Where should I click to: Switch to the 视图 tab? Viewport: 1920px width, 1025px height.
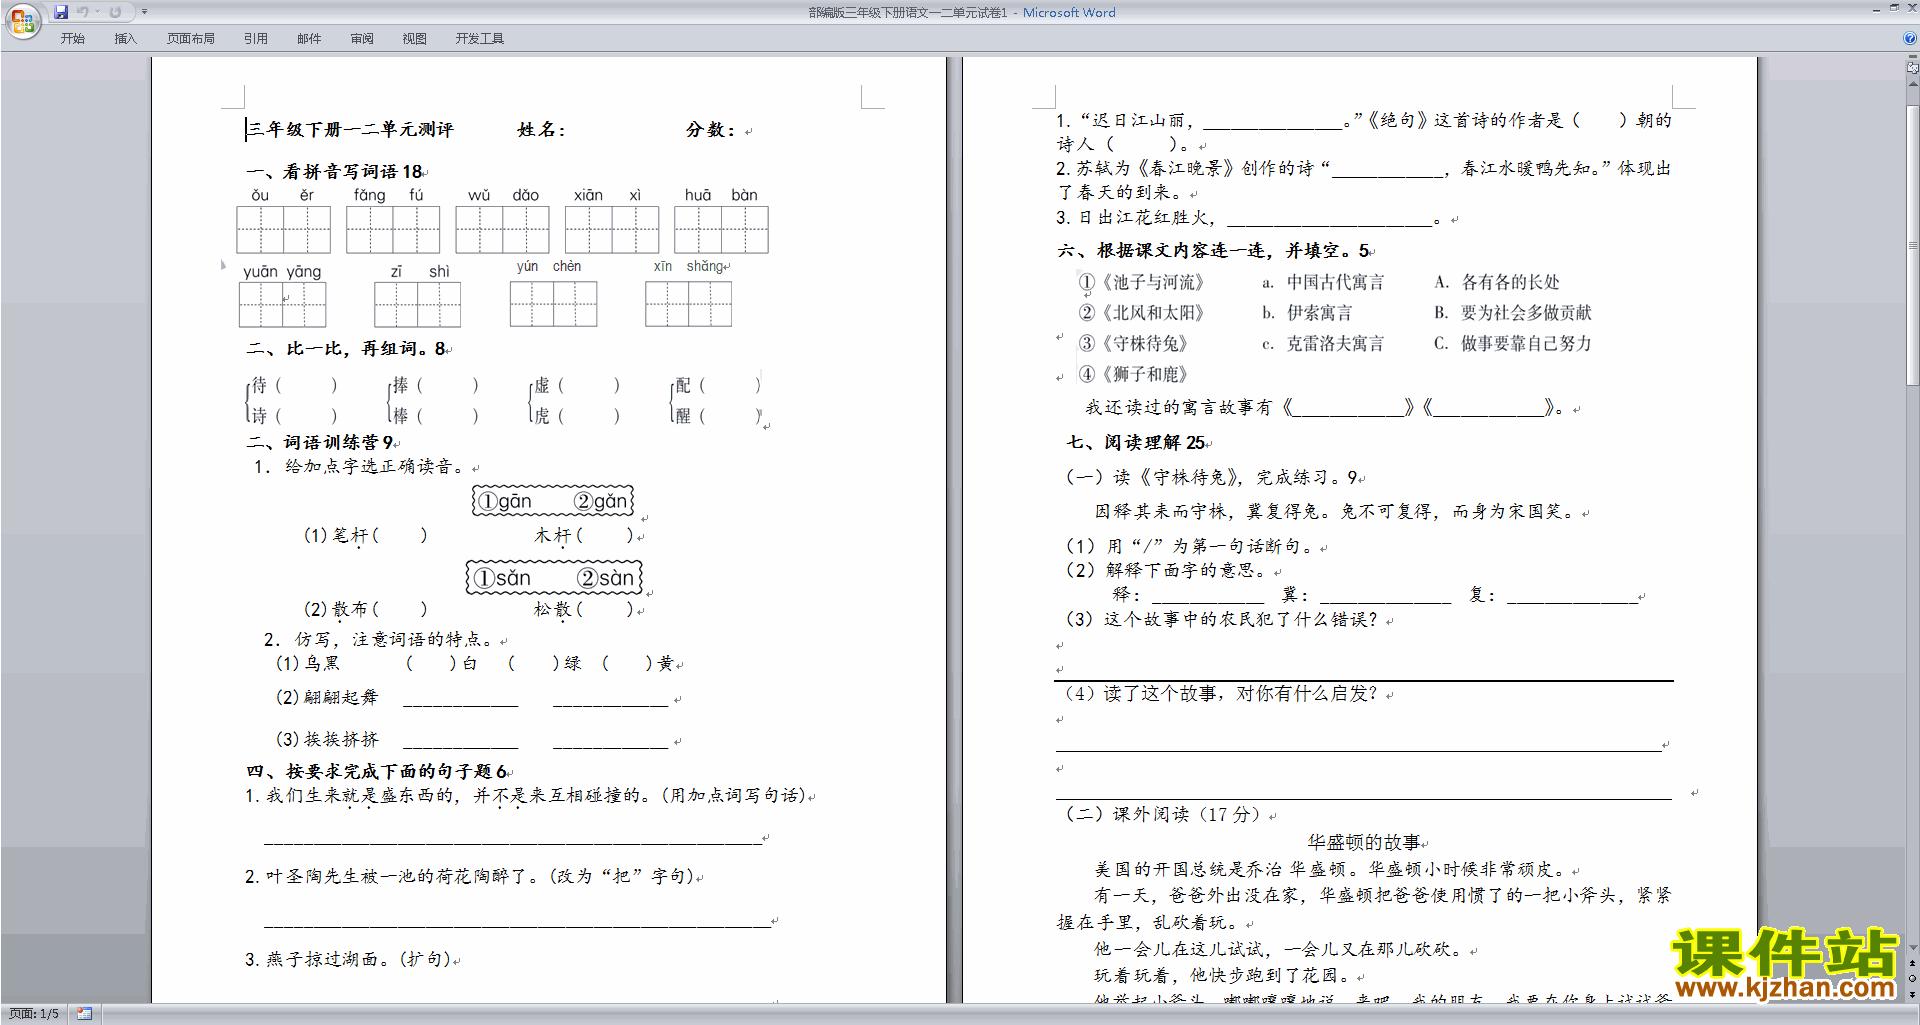[x=415, y=39]
